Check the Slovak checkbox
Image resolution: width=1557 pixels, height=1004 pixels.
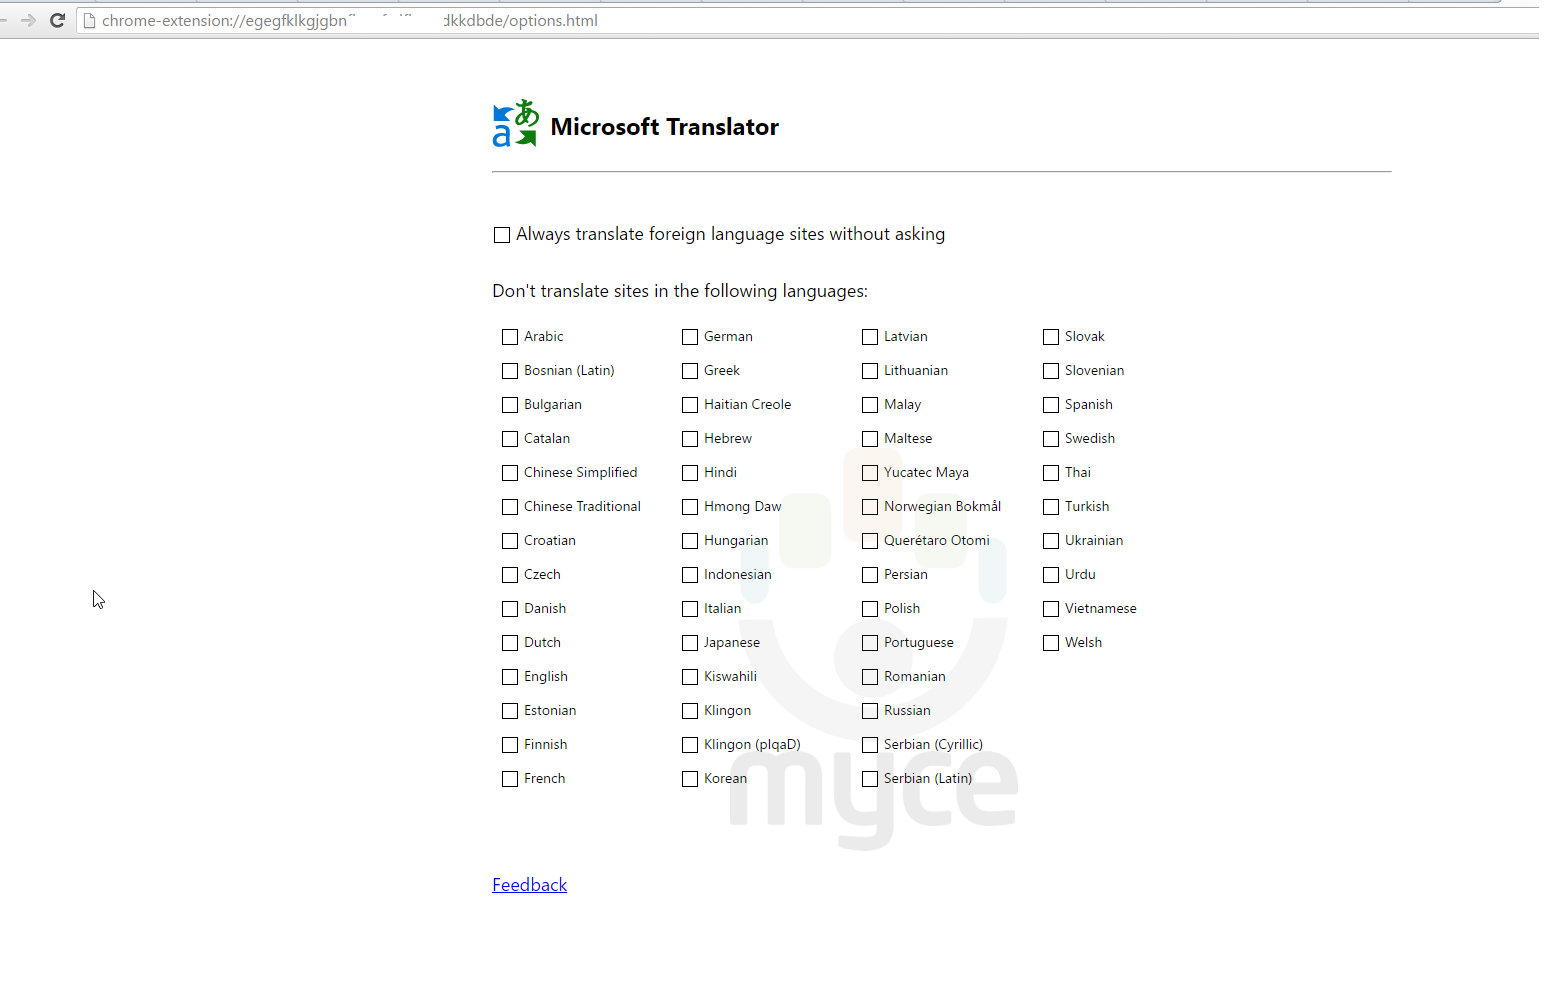coord(1051,337)
